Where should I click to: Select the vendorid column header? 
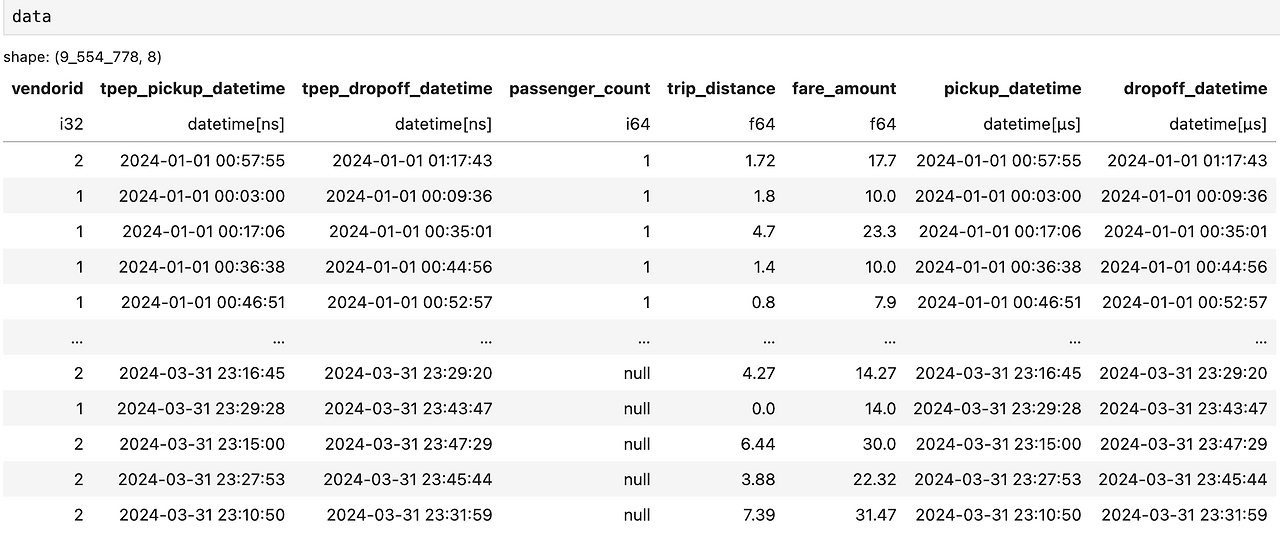(x=47, y=89)
